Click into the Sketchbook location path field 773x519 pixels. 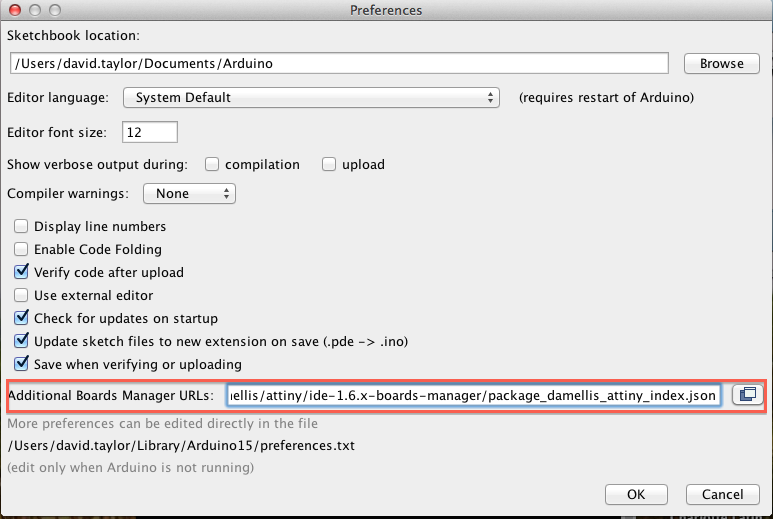(339, 64)
